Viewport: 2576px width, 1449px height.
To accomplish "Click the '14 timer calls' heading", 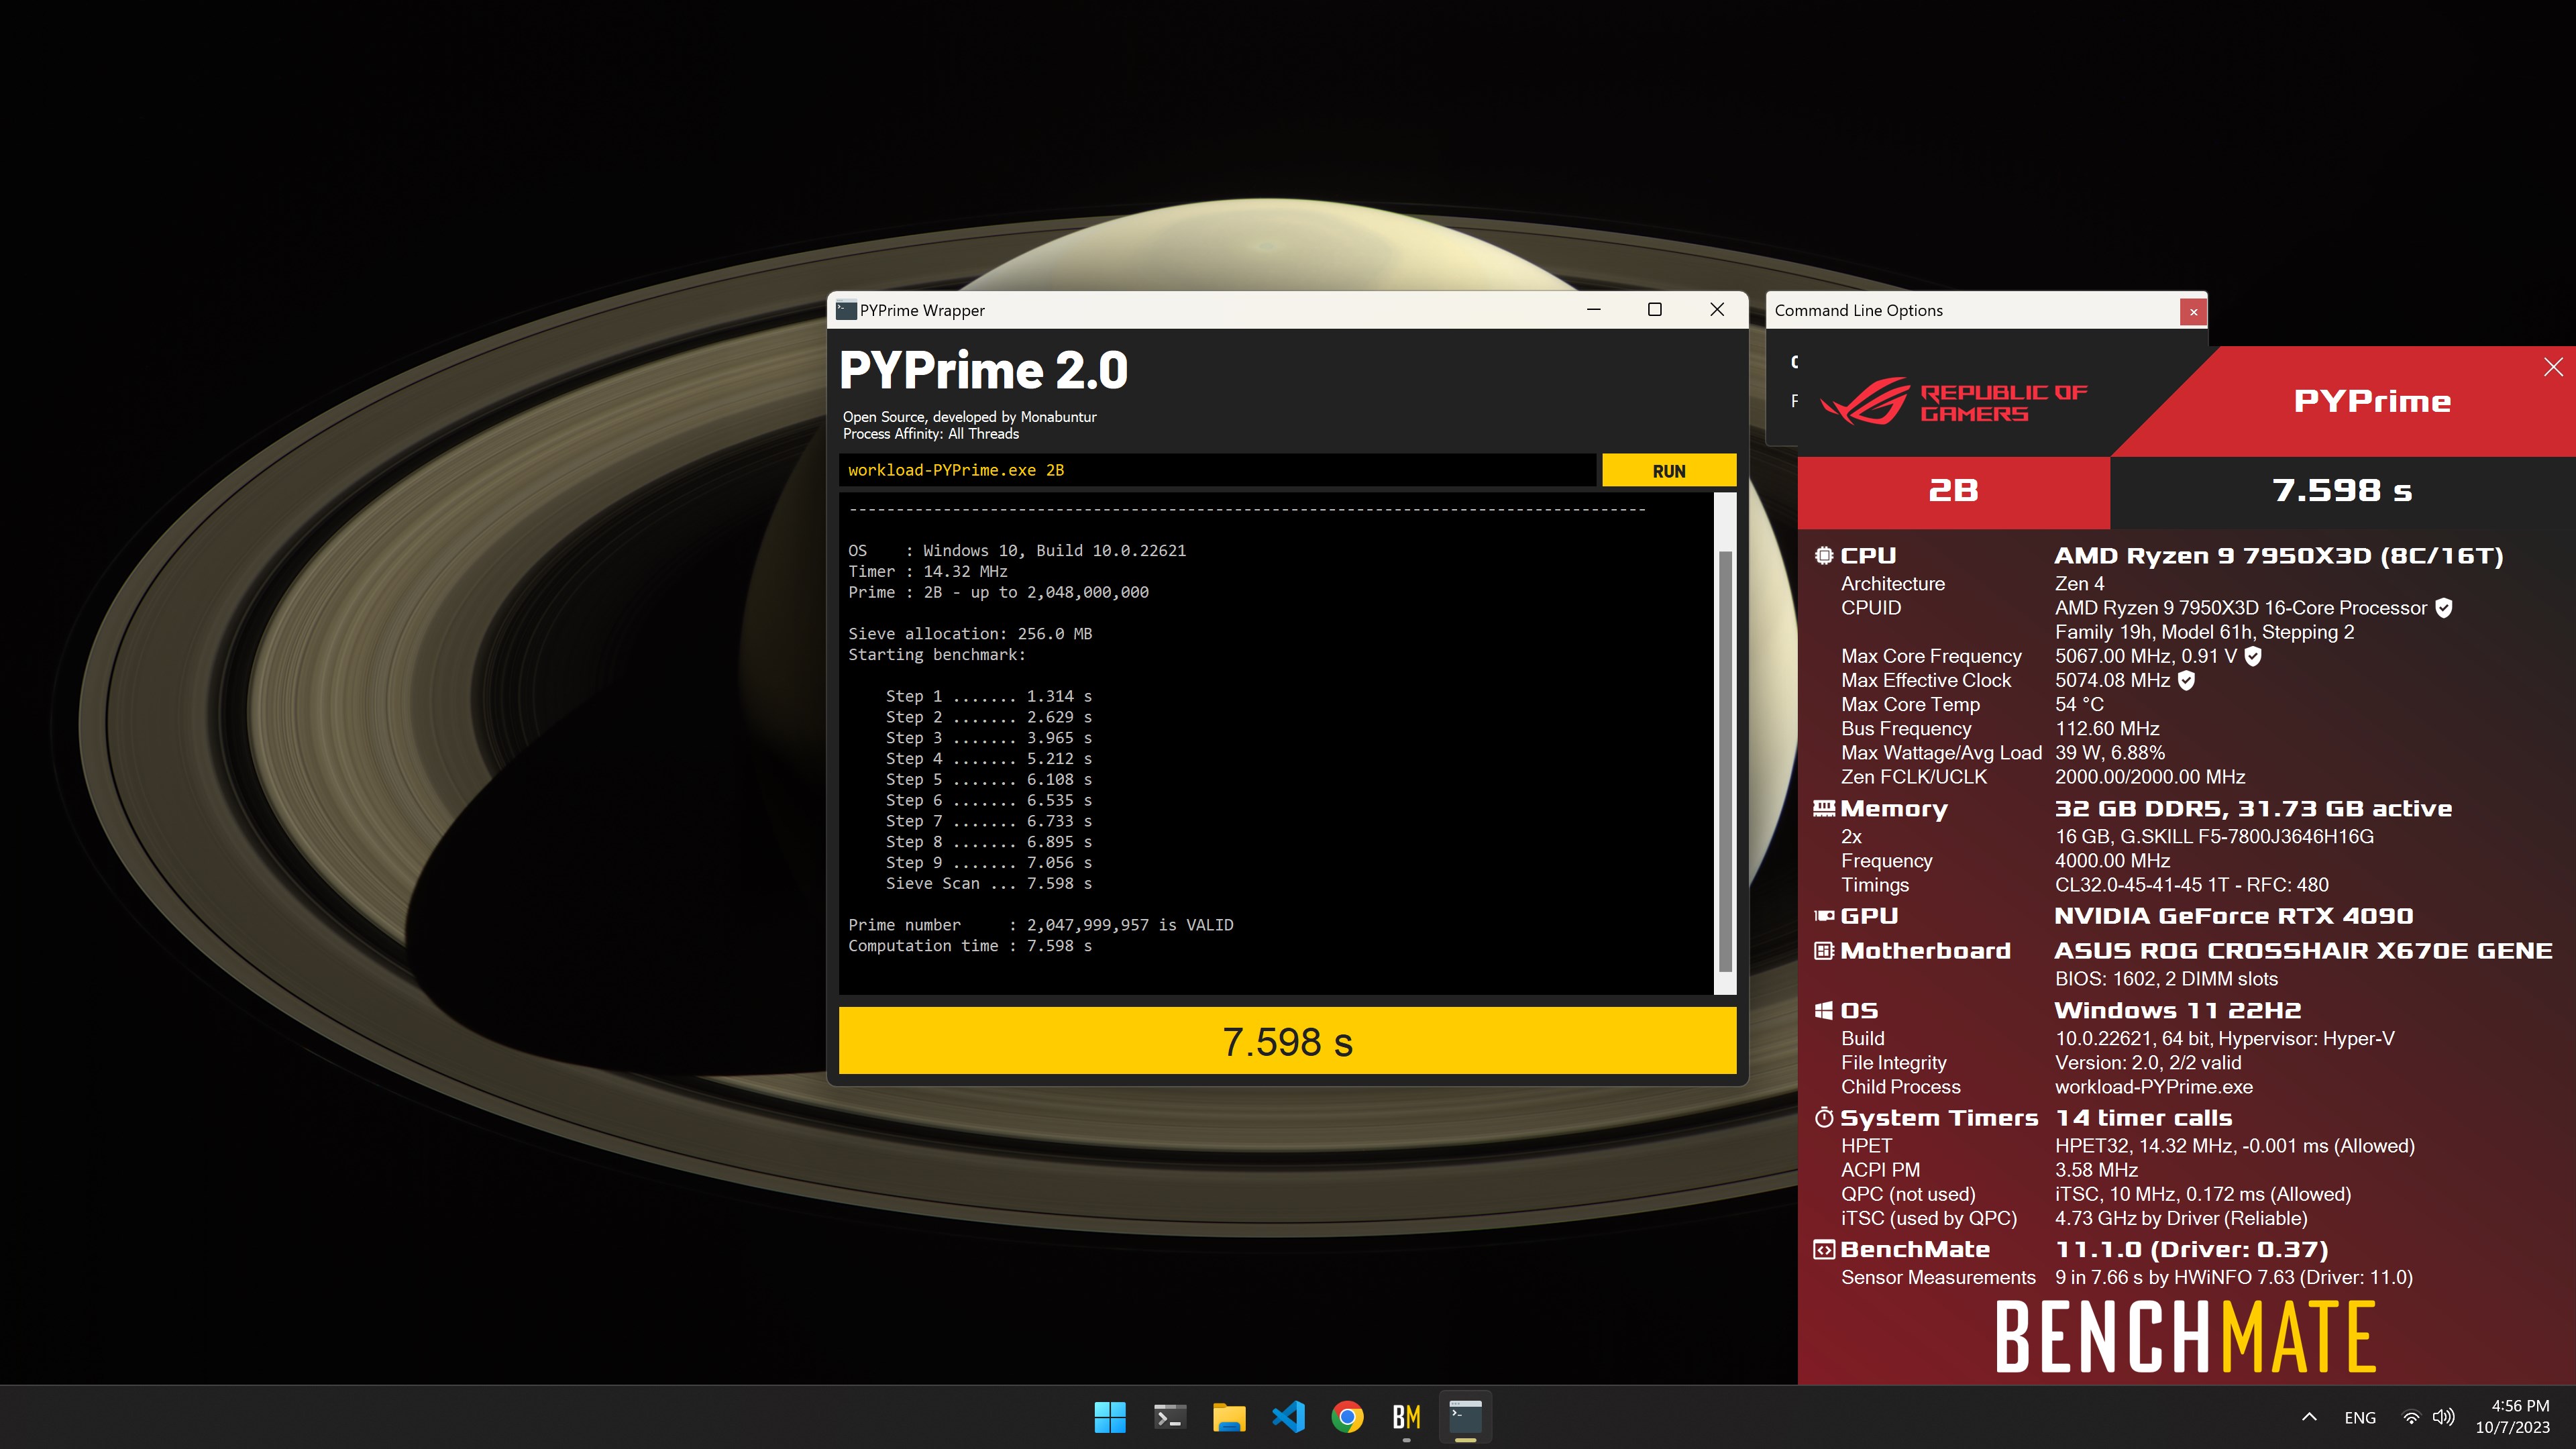I will click(x=2143, y=1118).
